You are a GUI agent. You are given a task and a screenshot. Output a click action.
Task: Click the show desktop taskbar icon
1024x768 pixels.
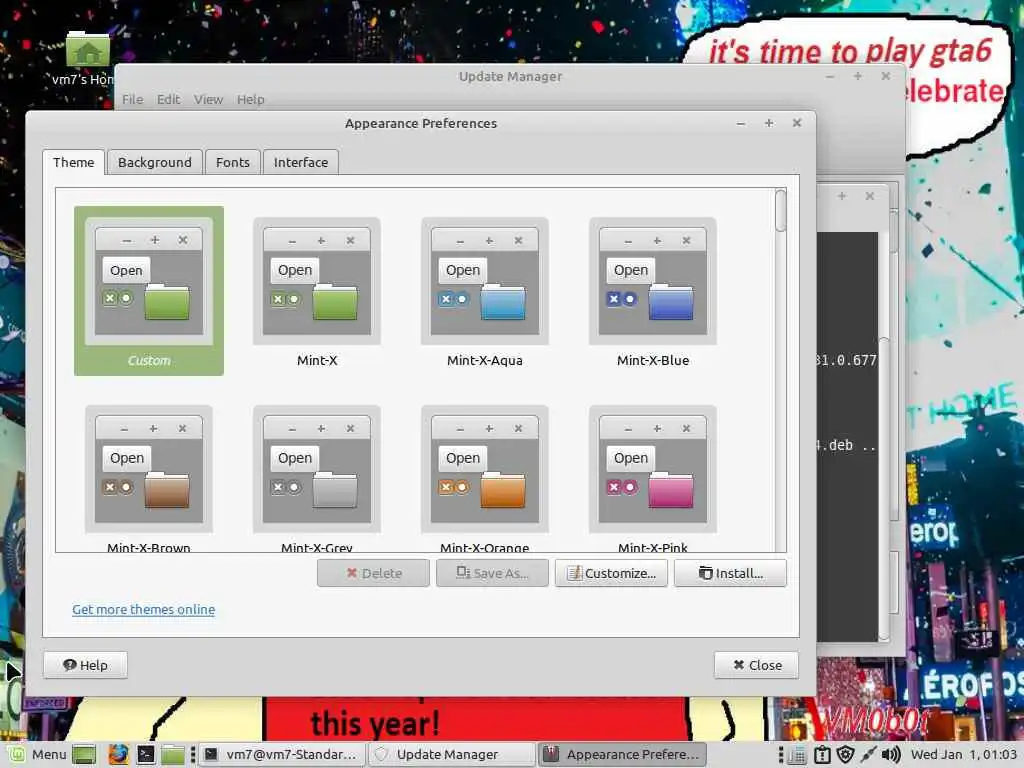[x=84, y=754]
